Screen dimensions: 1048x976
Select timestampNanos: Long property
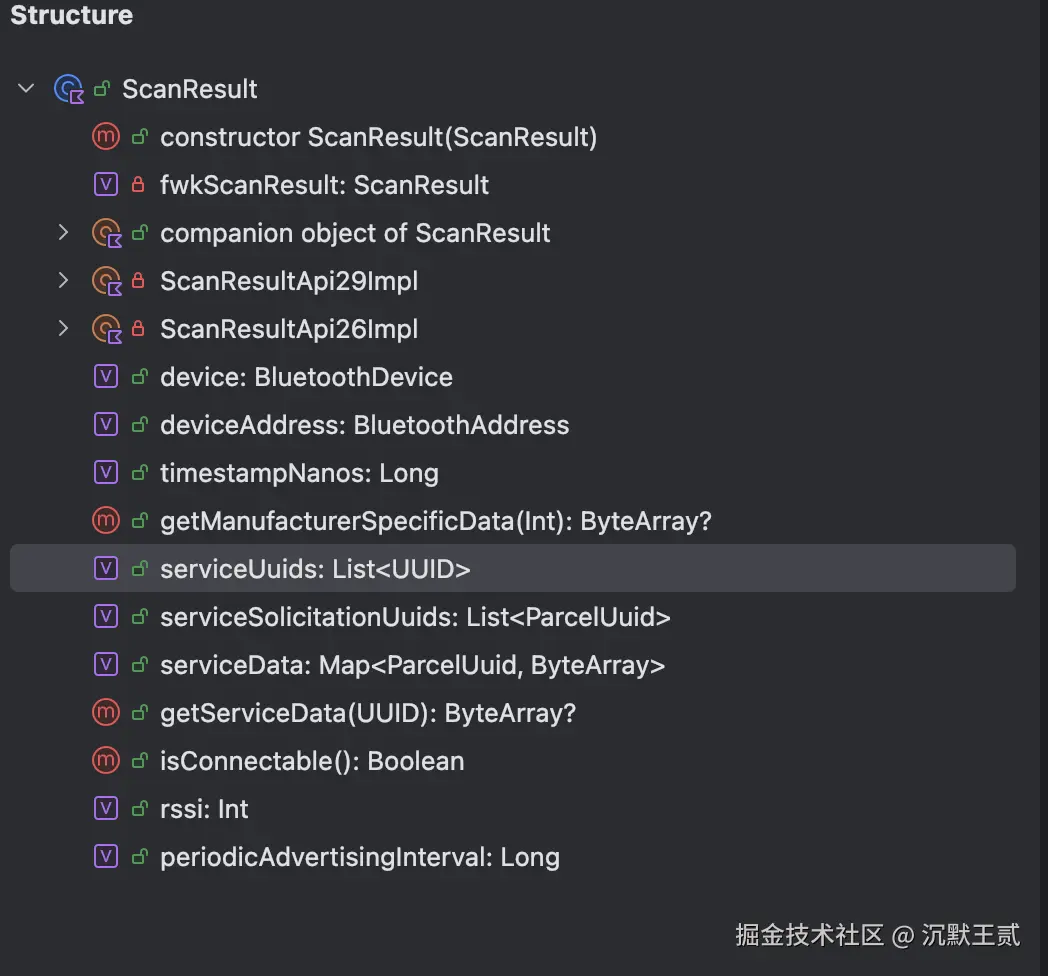[x=299, y=473]
